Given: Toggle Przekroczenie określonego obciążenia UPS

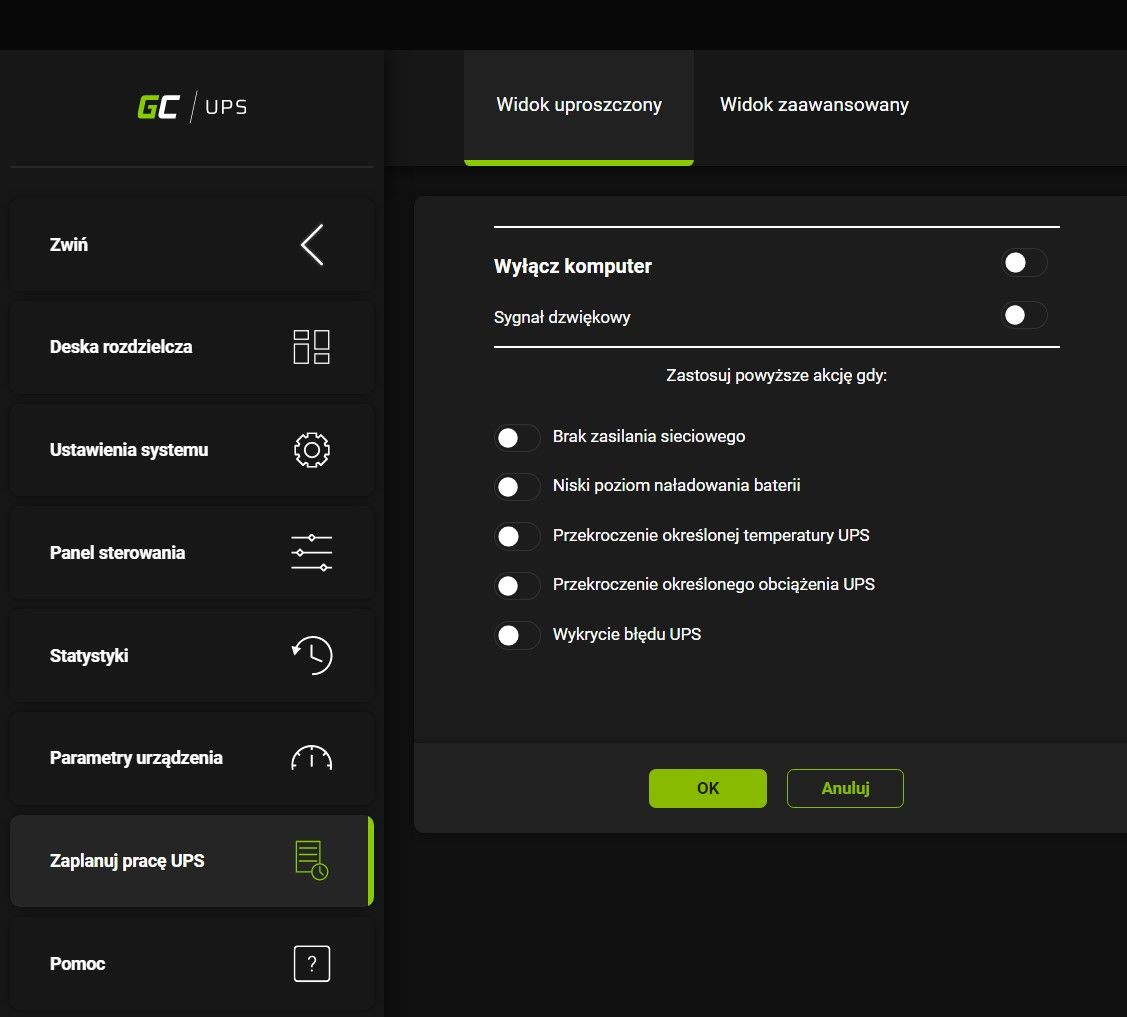Looking at the screenshot, I should coord(517,586).
